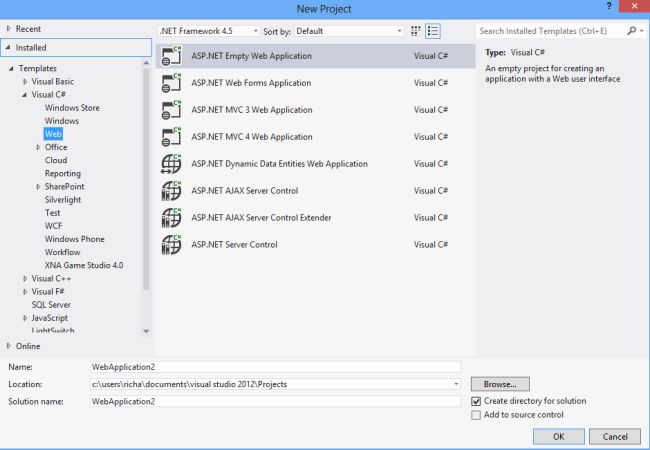Enable Add to source control checkbox

[x=476, y=415]
